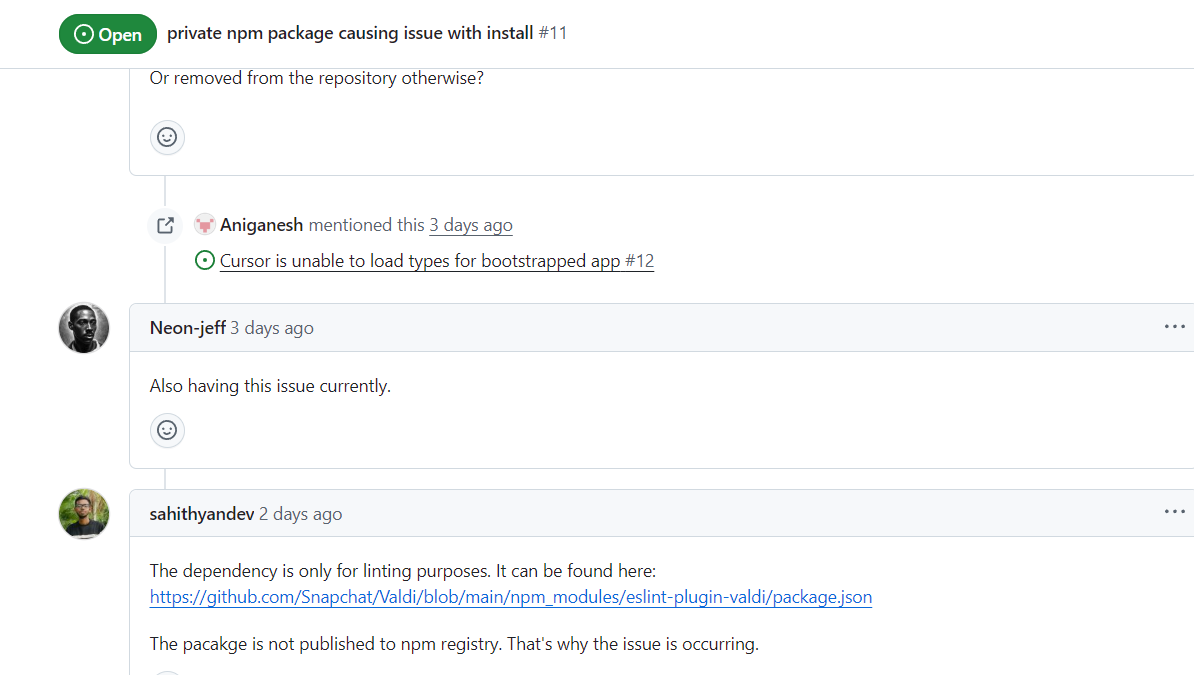Go to Aniganesh's user profile via username
1194x675 pixels.
point(261,225)
